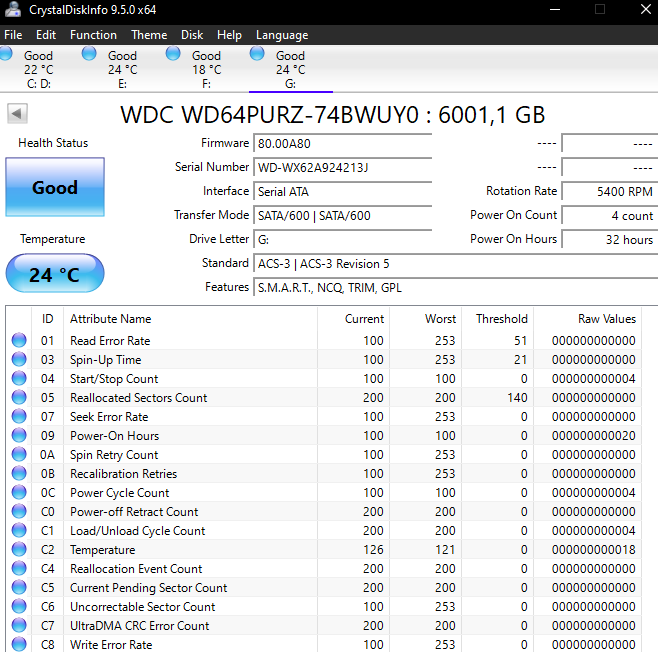Viewport: 658px width, 652px height.
Task: Open the Language menu
Action: coord(282,35)
